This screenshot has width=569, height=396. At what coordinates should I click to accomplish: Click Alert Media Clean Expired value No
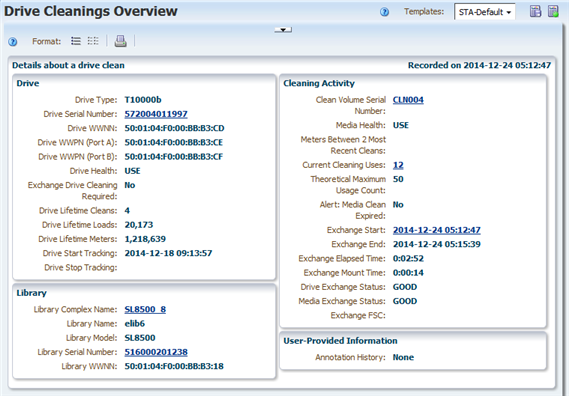coord(398,205)
